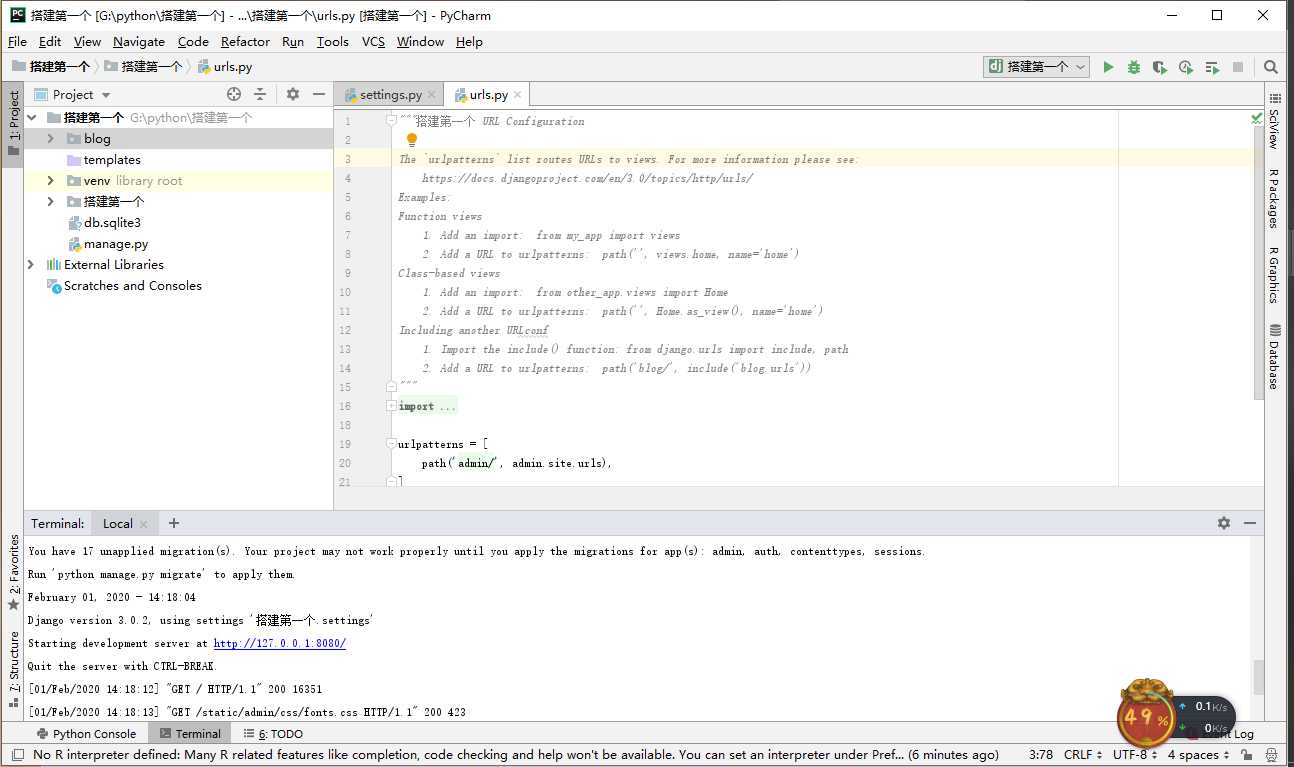
Task: Expand the blog folder
Action: (x=51, y=139)
